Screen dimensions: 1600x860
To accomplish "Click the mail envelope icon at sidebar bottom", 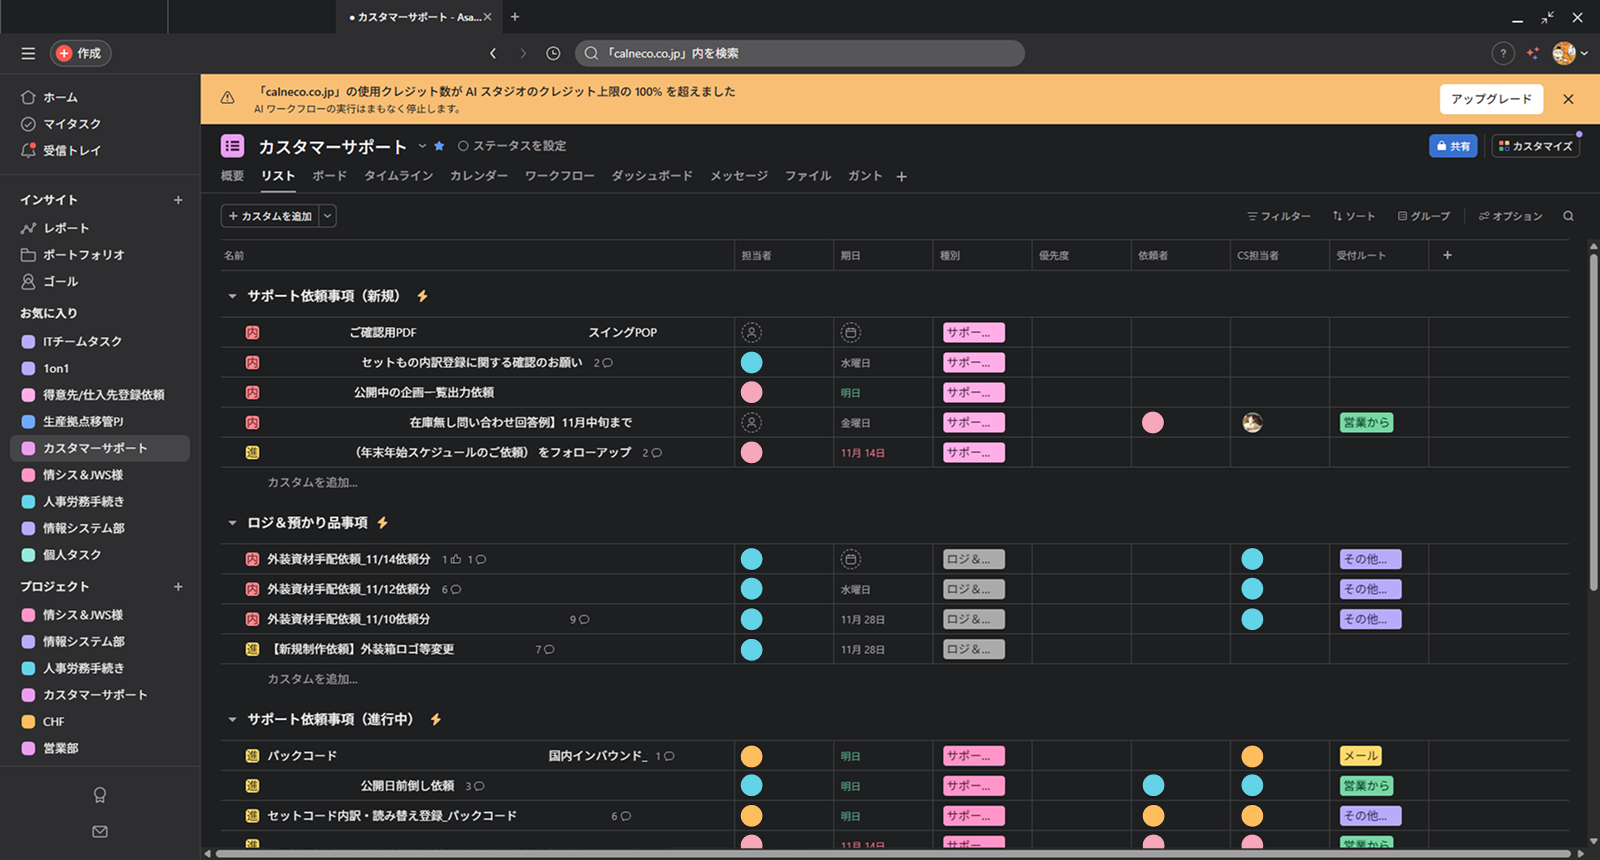I will pyautogui.click(x=100, y=831).
